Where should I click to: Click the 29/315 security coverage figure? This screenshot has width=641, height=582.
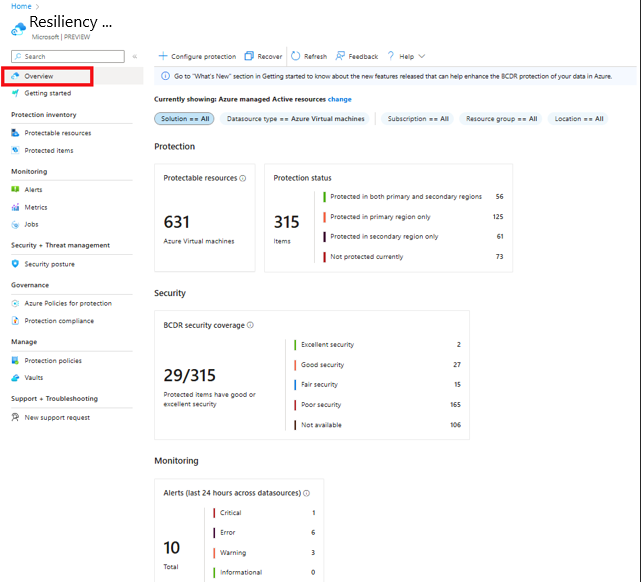(x=189, y=375)
